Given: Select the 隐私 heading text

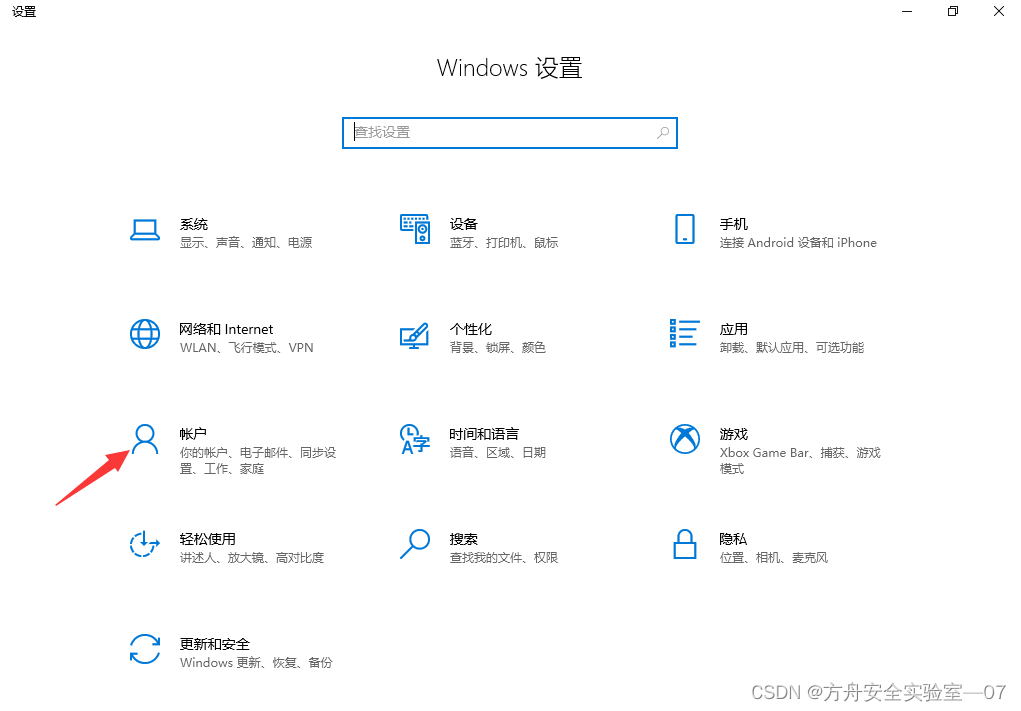Looking at the screenshot, I should pyautogui.click(x=733, y=539).
